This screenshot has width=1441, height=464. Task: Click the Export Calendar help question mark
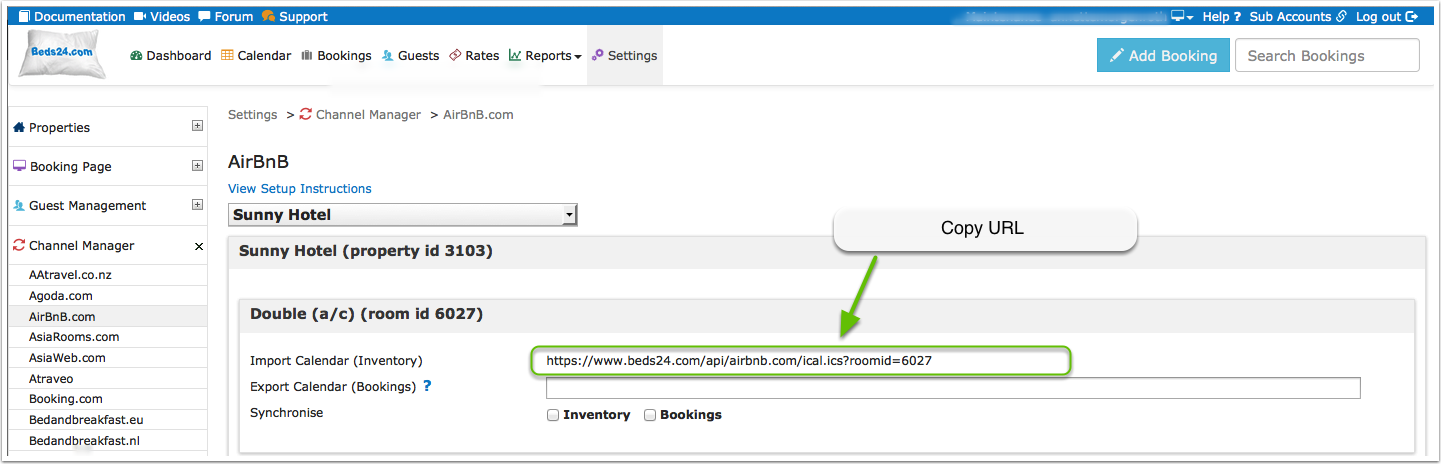coord(427,386)
